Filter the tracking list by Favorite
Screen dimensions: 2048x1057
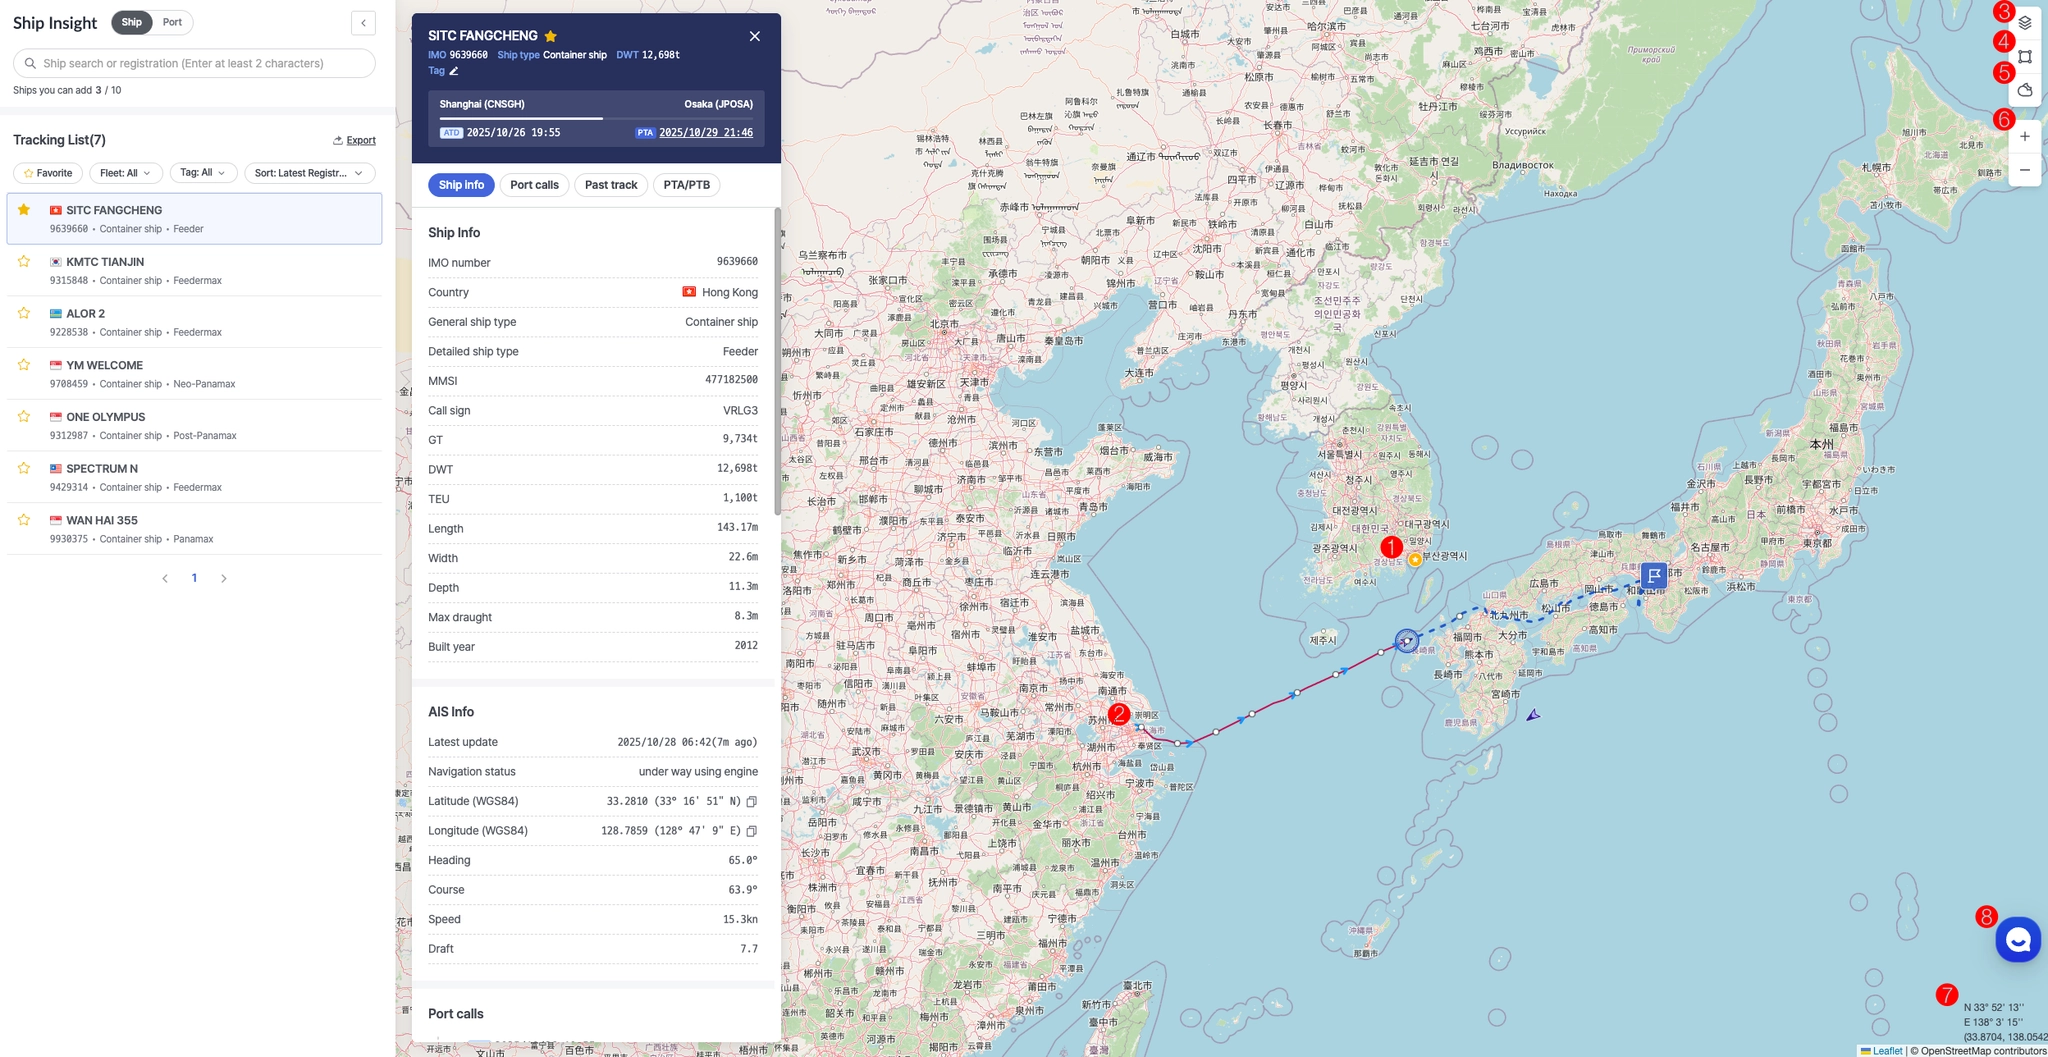[x=48, y=173]
